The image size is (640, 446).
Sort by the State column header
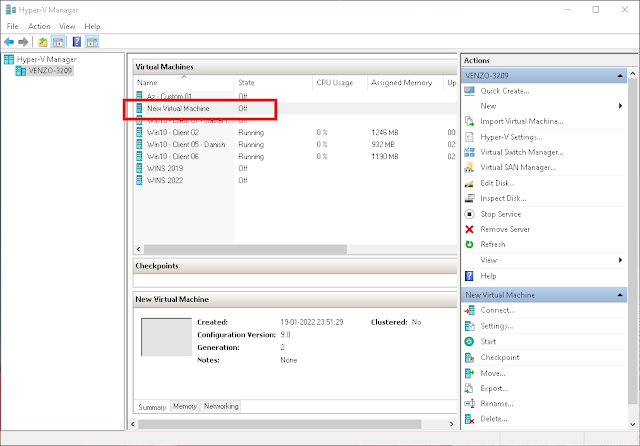(x=273, y=82)
